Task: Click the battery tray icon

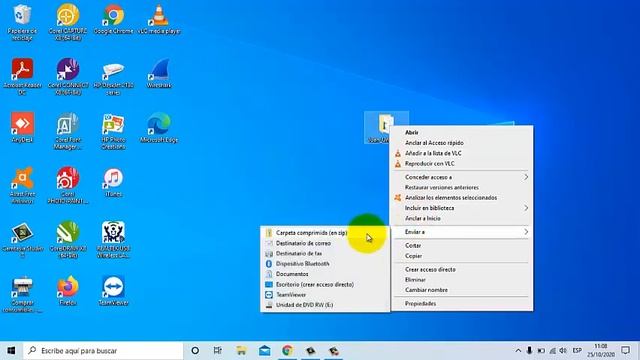Action: [x=541, y=351]
